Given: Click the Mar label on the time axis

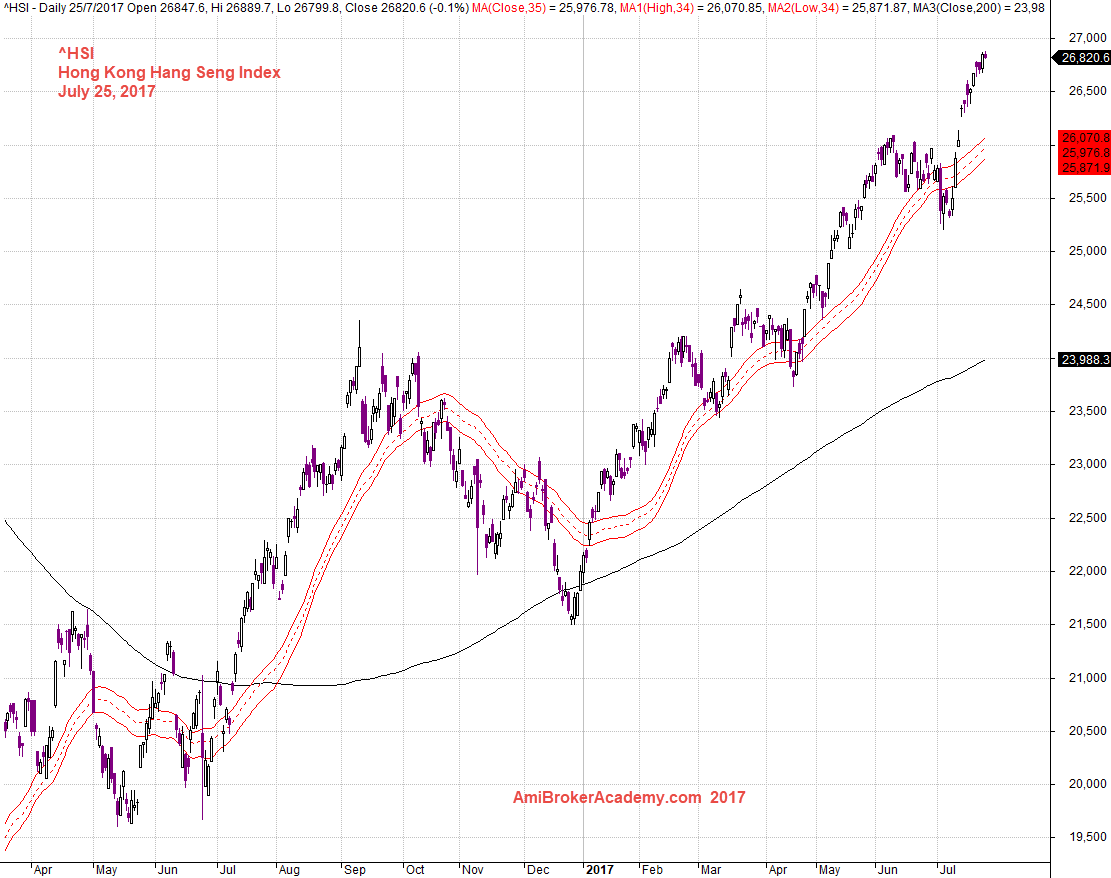Looking at the screenshot, I should point(711,869).
